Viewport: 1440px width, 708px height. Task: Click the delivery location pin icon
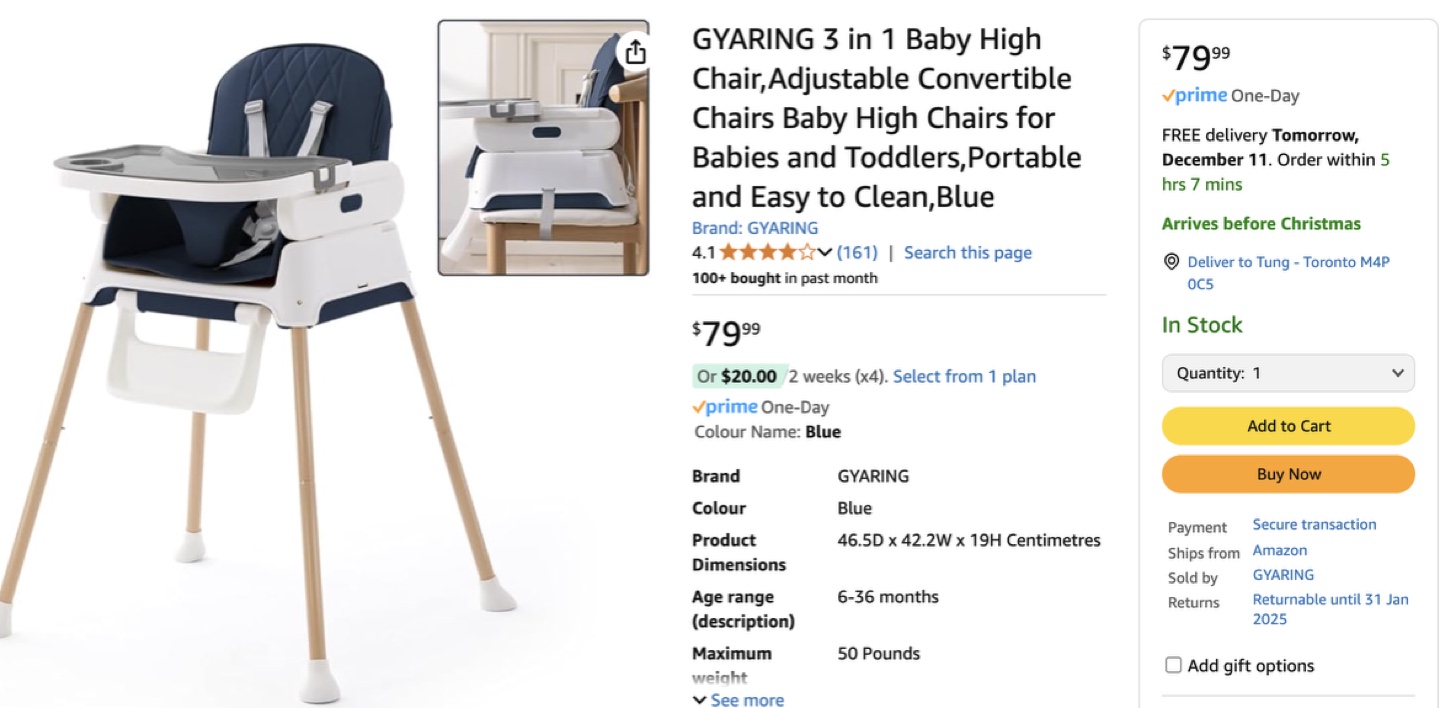click(x=1172, y=262)
